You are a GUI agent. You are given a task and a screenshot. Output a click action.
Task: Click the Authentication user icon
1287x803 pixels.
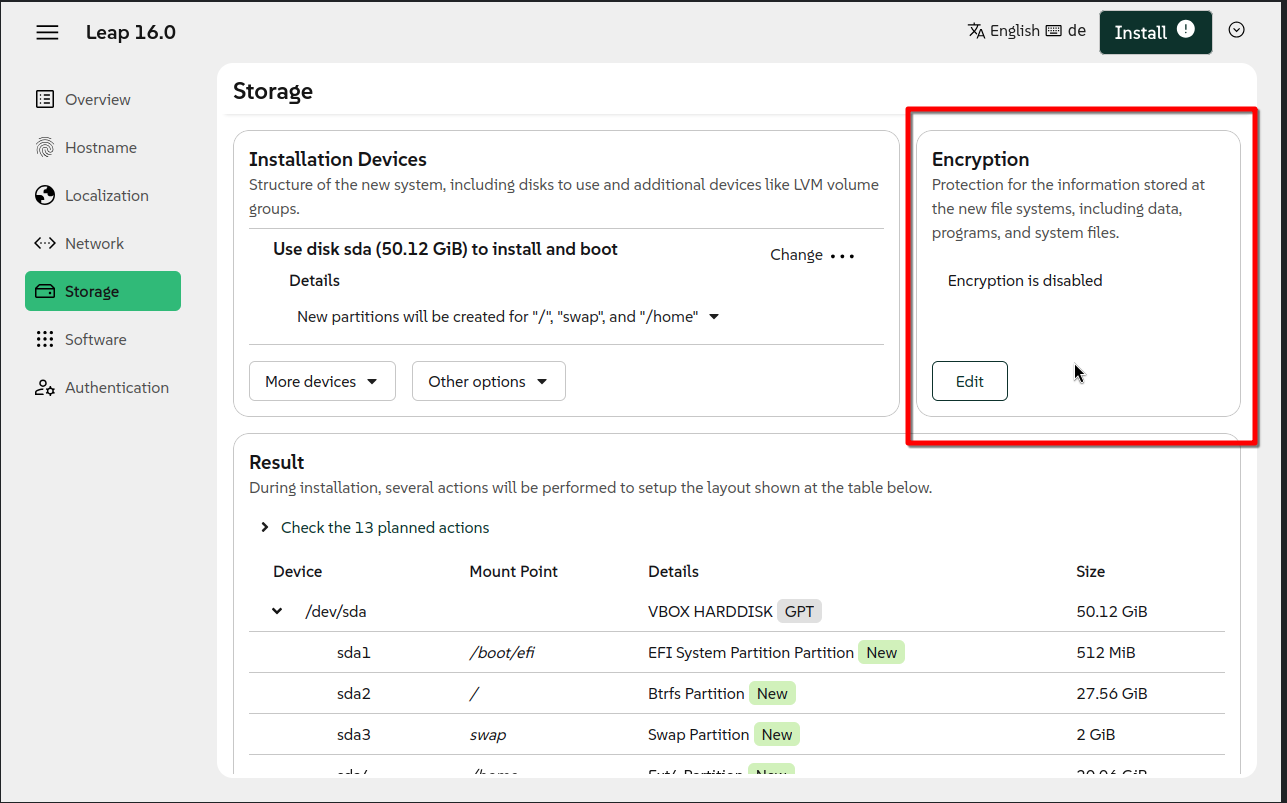45,387
